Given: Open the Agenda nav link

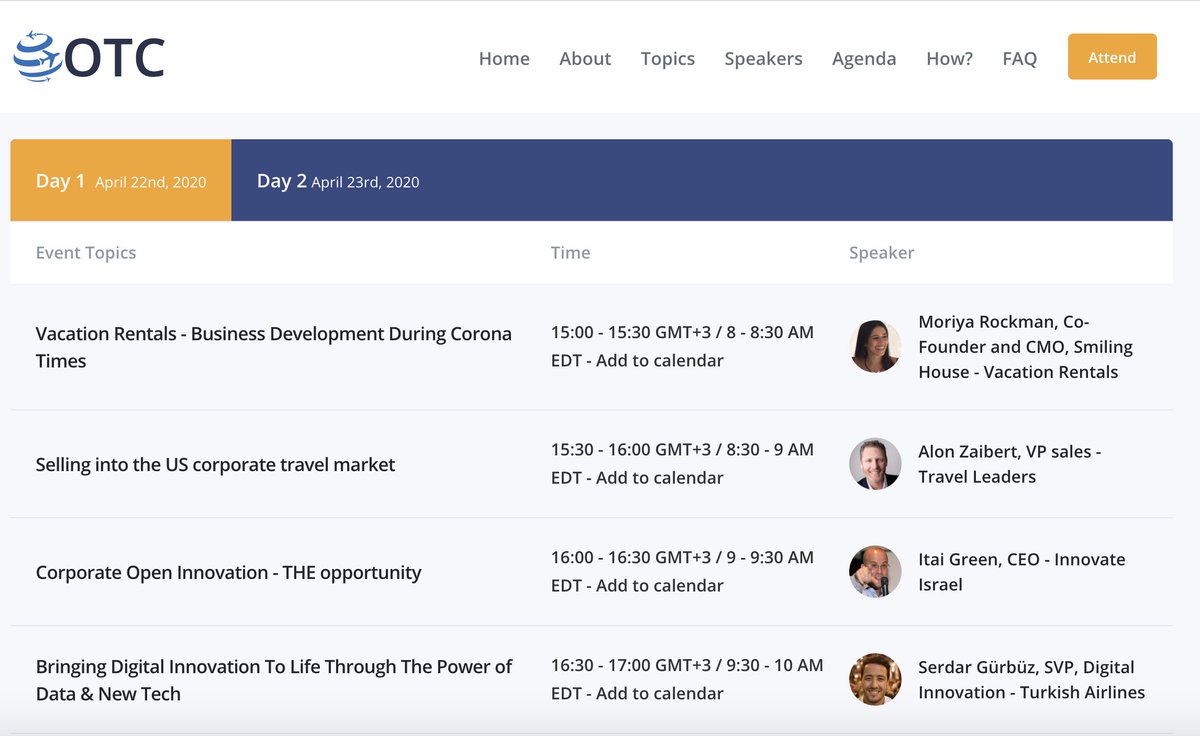Looking at the screenshot, I should [864, 59].
